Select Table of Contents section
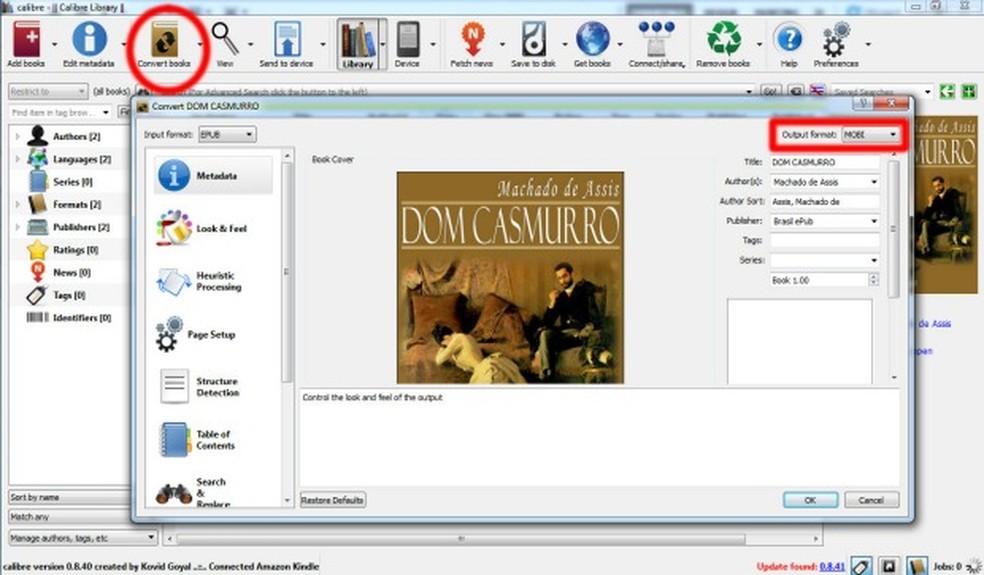The image size is (984, 575). [x=213, y=439]
